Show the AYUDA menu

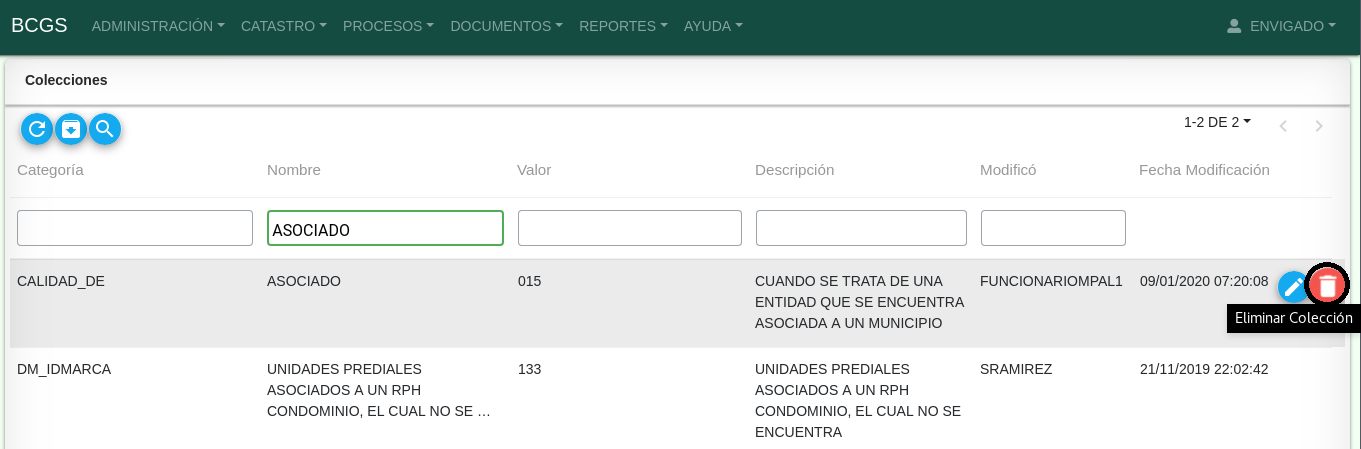713,26
